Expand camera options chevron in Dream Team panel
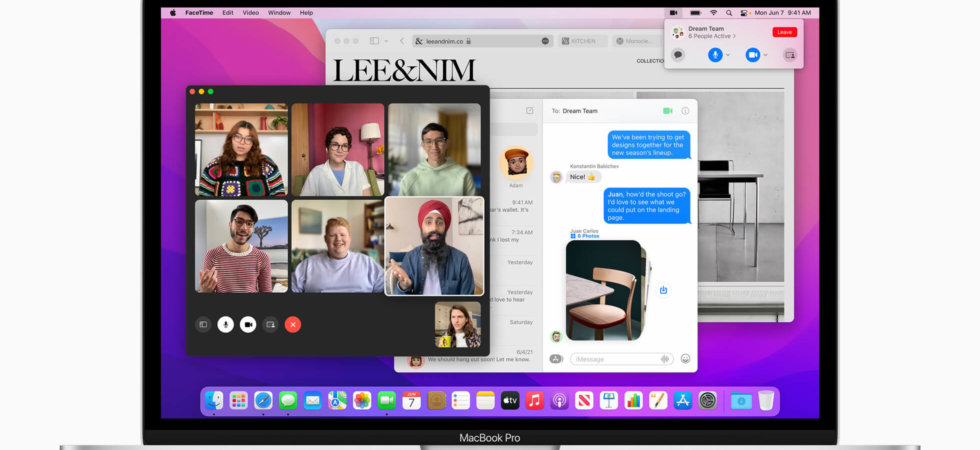Image resolution: width=980 pixels, height=450 pixels. [766, 55]
